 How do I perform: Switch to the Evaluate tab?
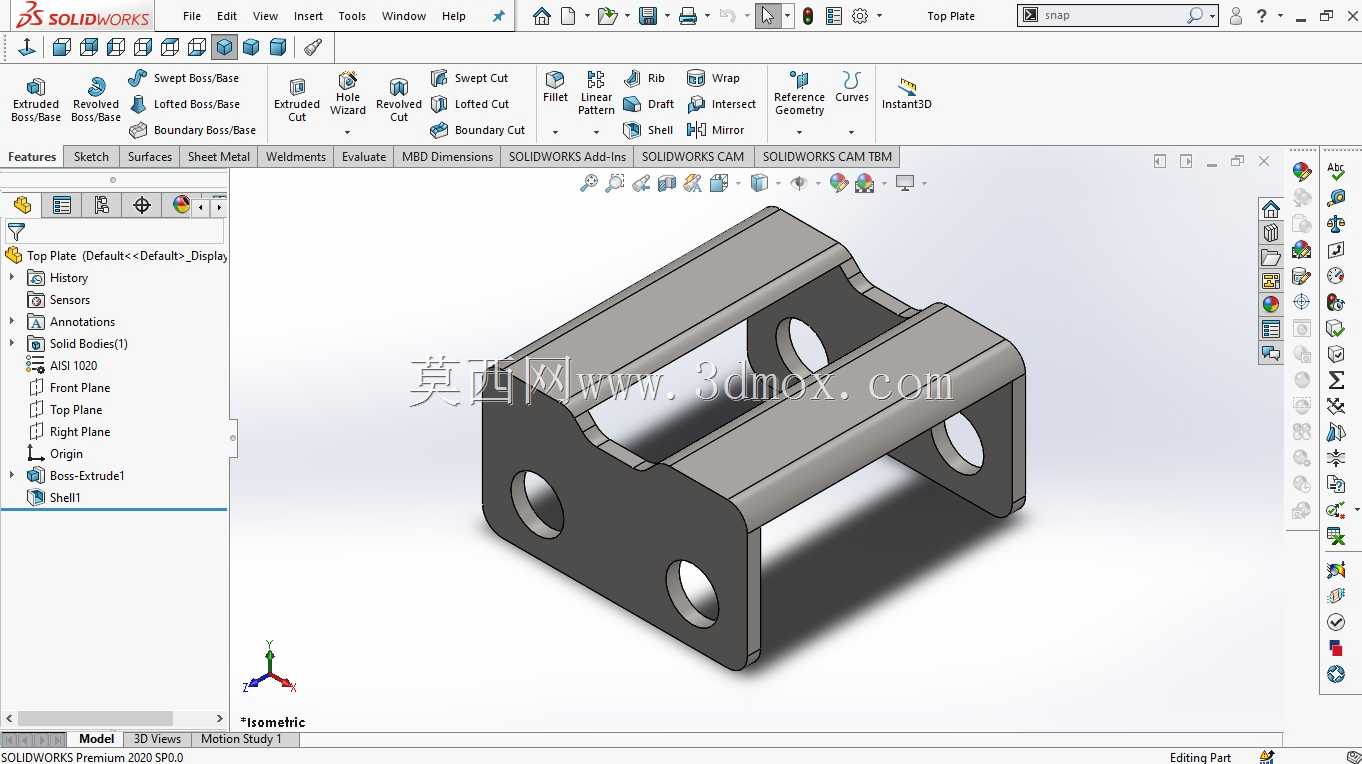click(364, 156)
